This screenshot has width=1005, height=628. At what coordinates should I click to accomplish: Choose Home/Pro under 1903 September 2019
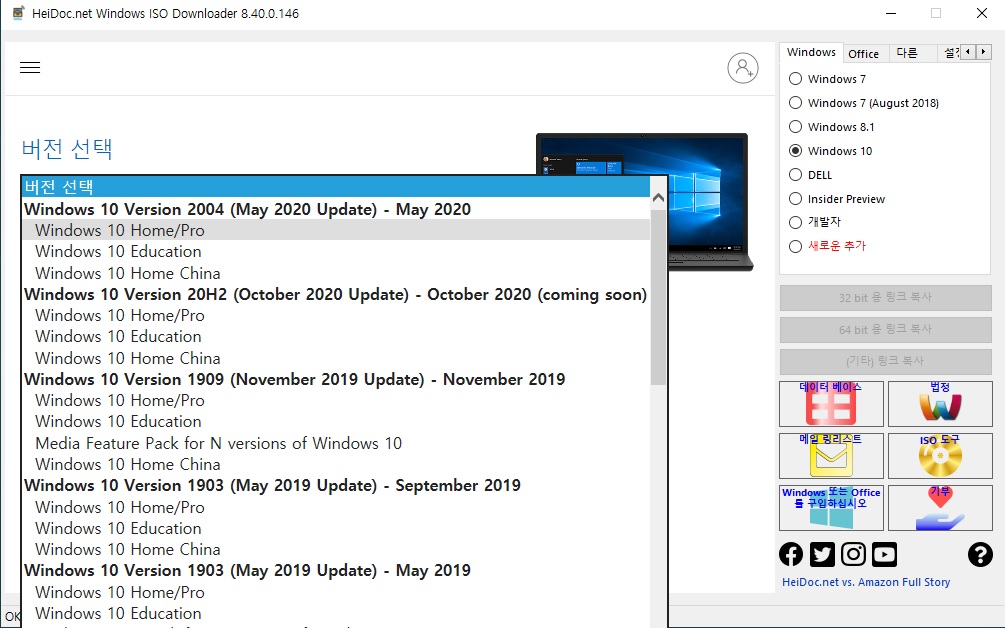coord(336,507)
